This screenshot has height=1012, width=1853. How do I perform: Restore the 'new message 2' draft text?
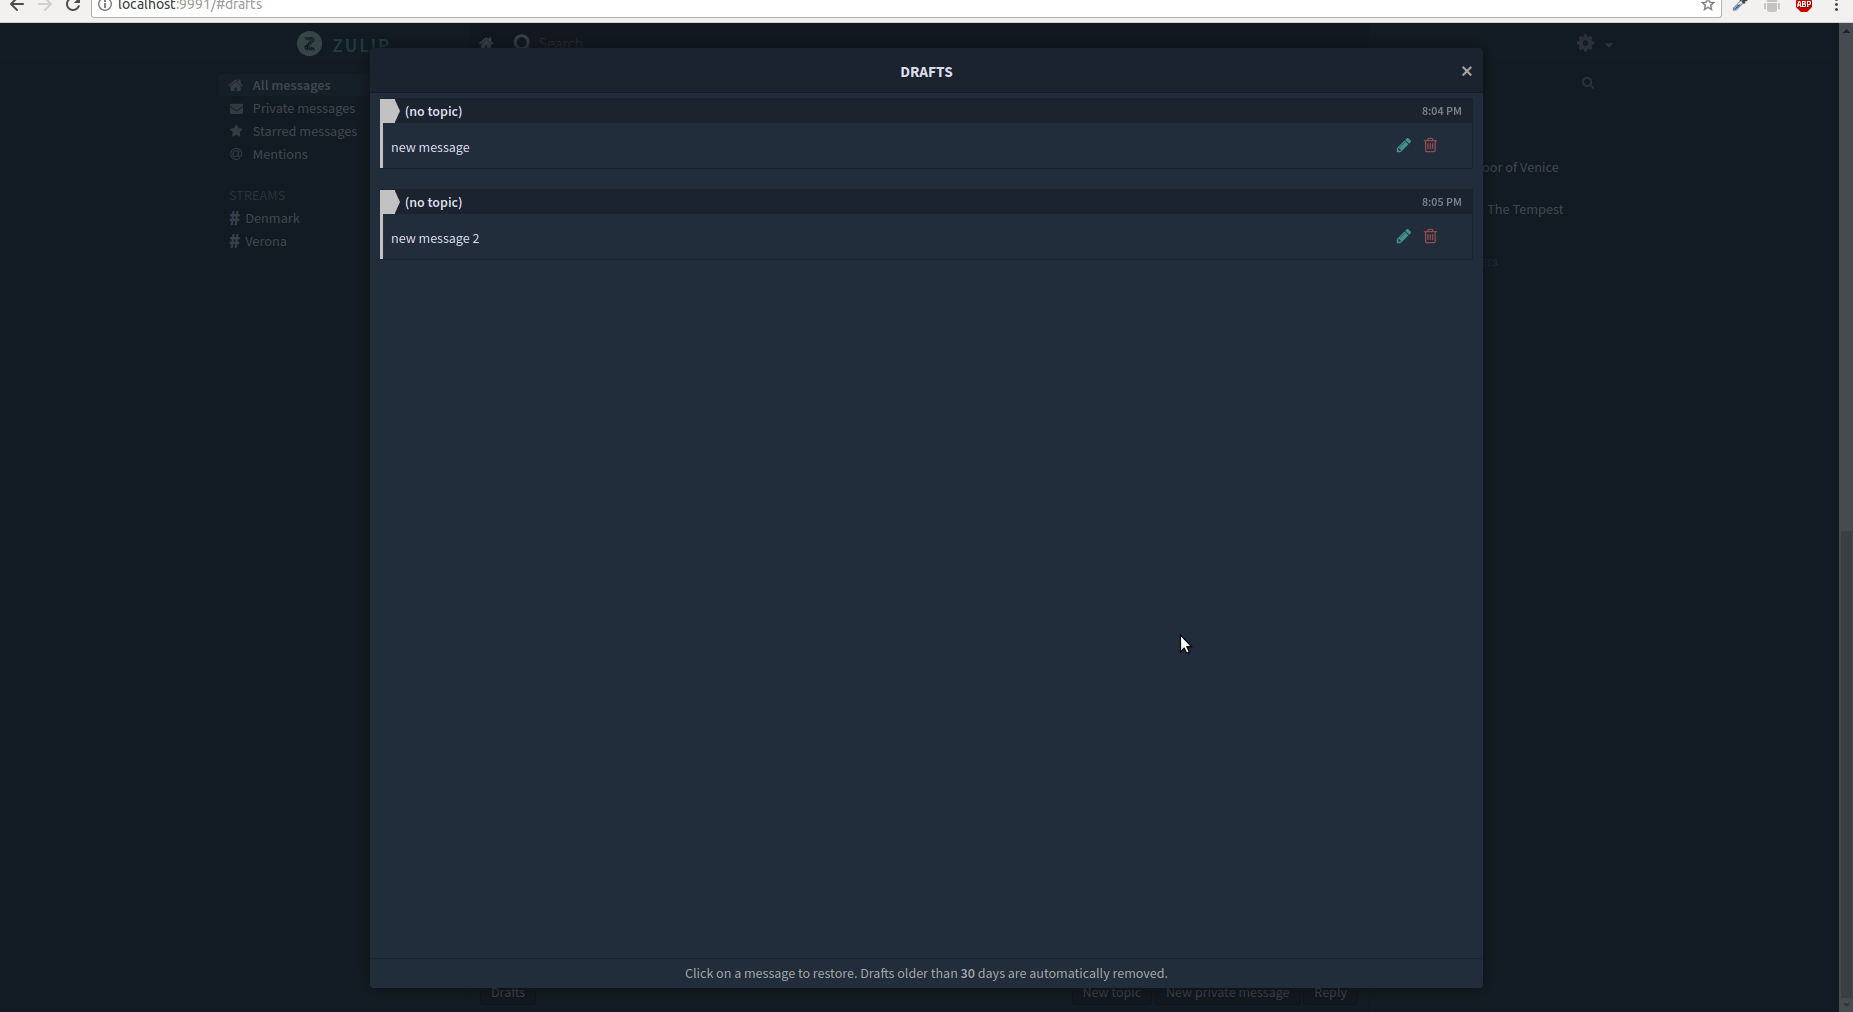click(x=435, y=238)
